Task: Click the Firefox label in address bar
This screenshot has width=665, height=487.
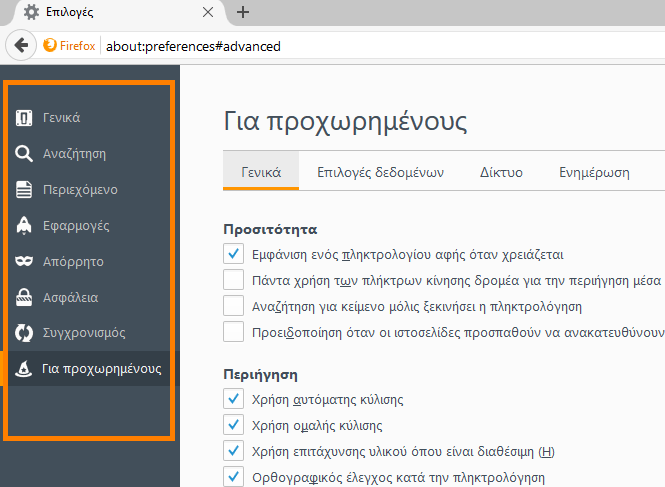Action: point(77,45)
